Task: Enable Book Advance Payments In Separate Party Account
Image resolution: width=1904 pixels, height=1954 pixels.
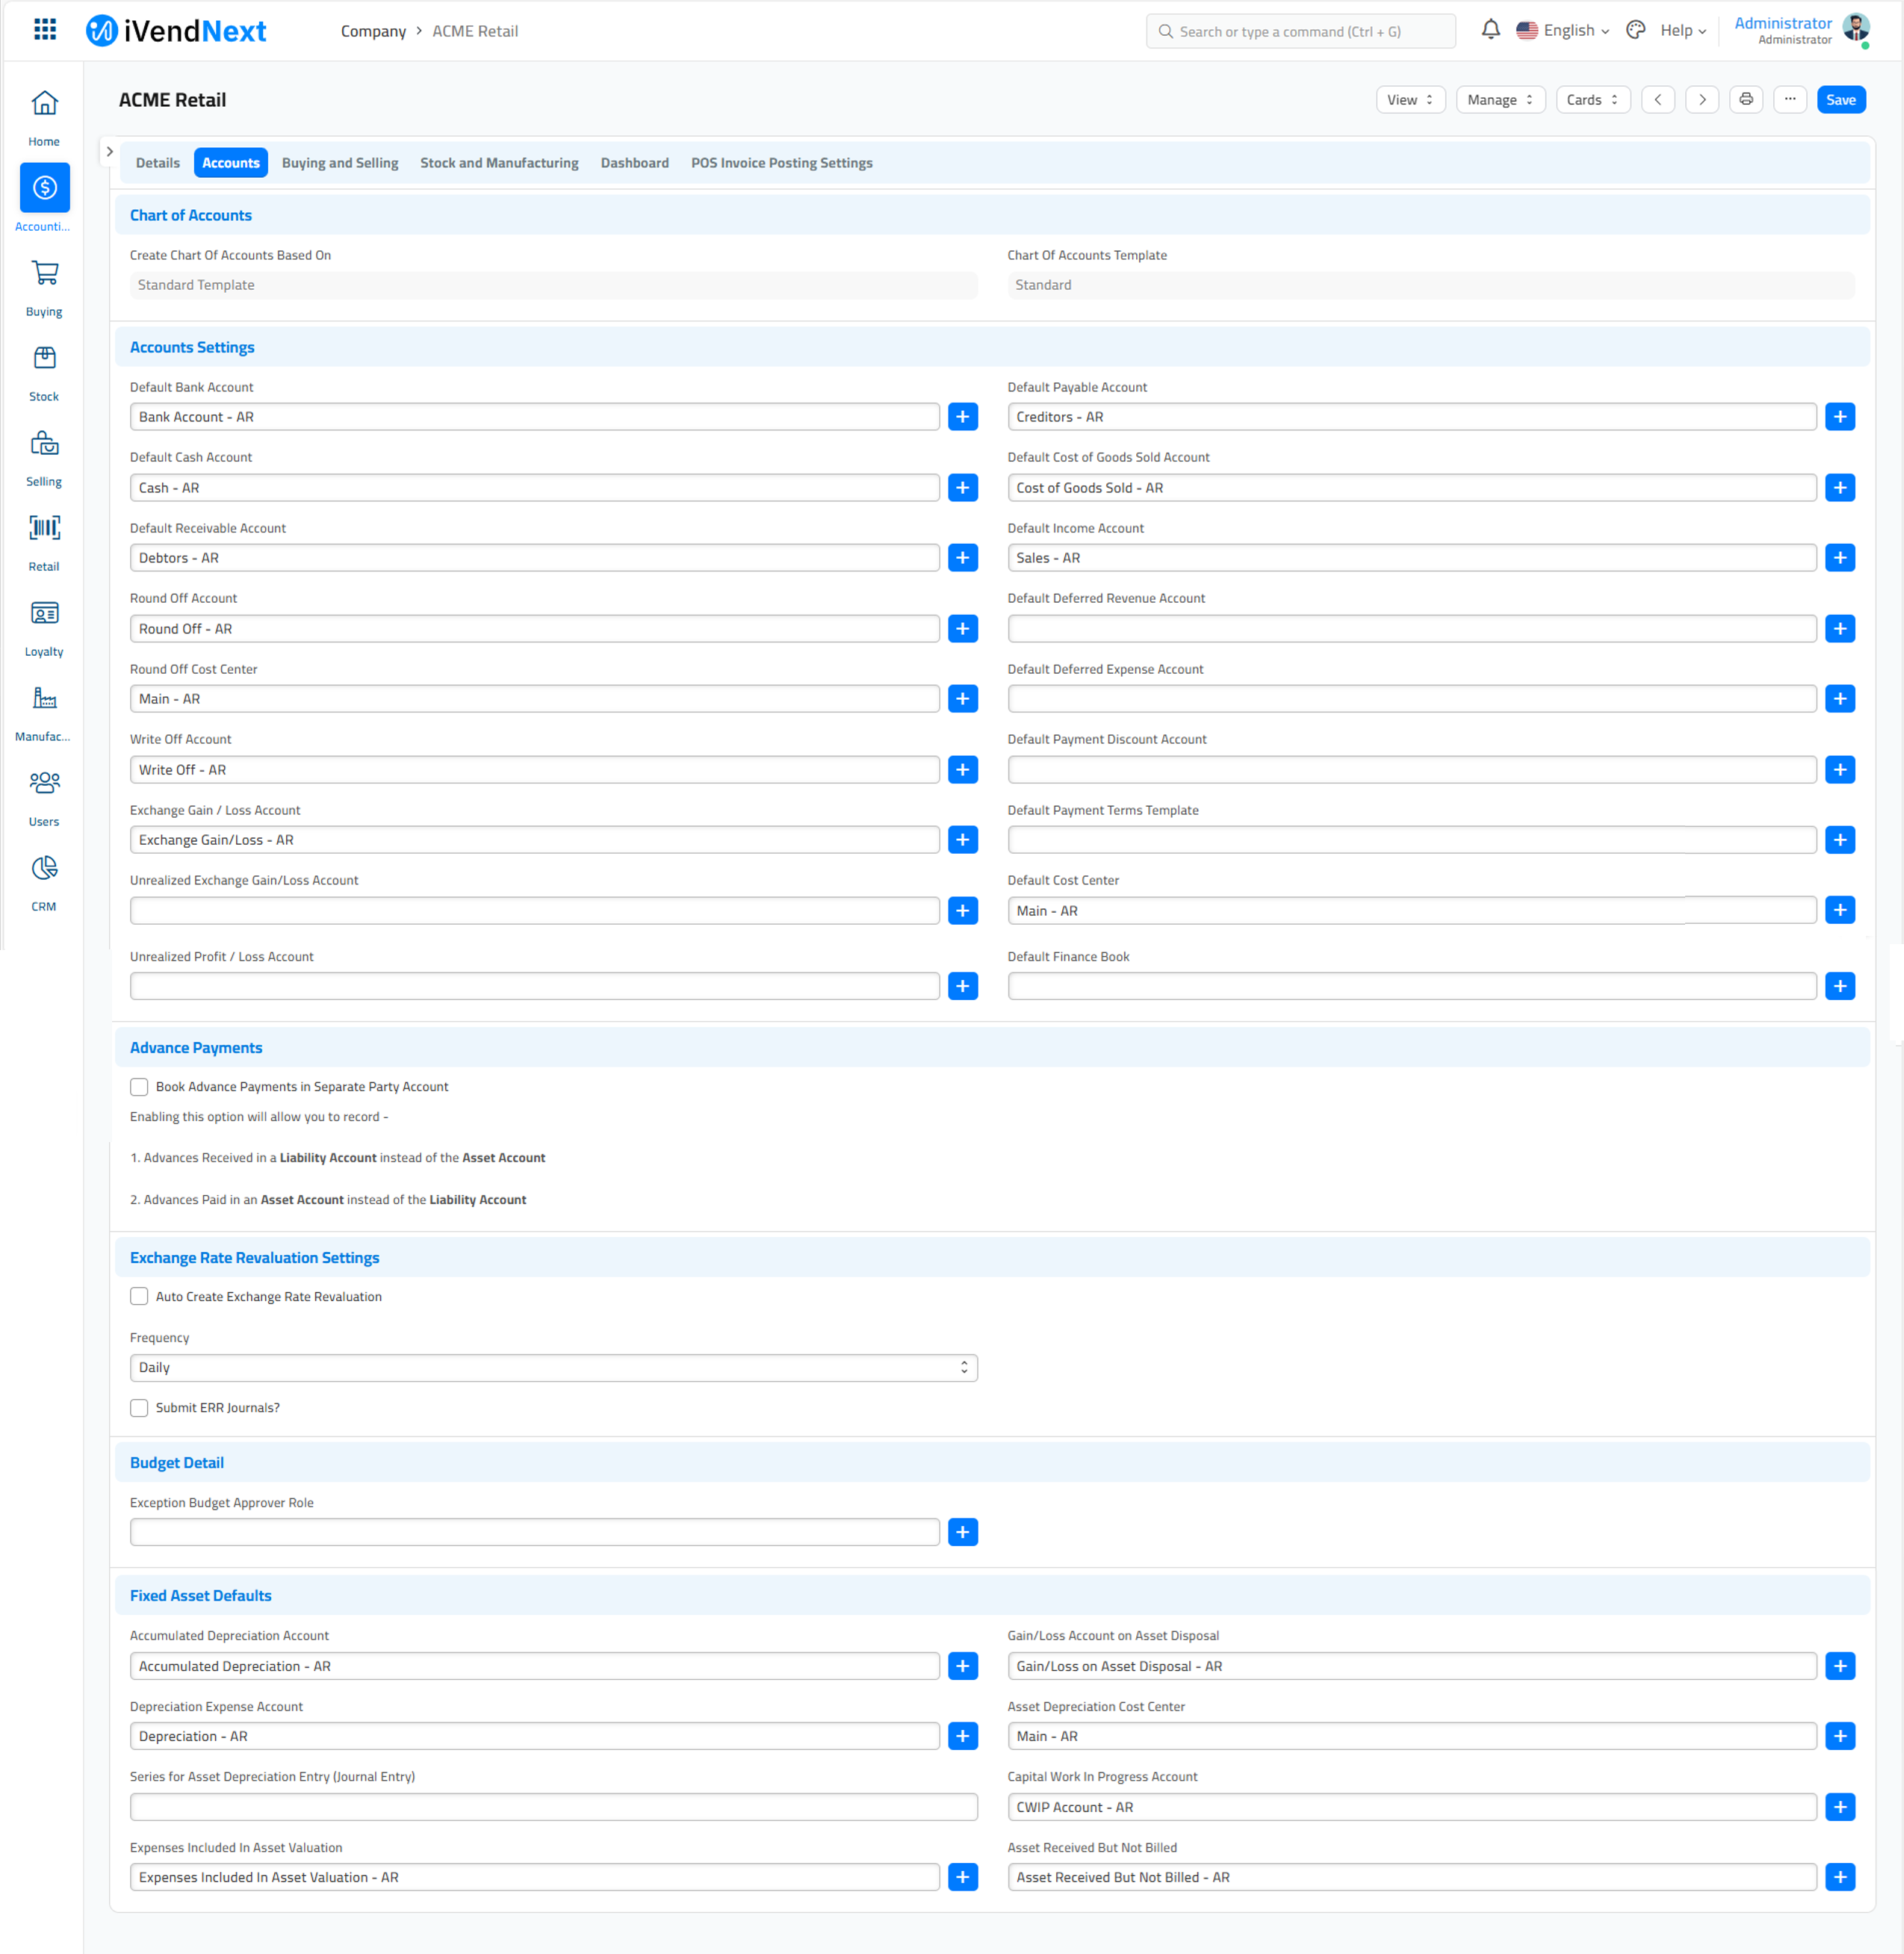Action: tap(141, 1087)
